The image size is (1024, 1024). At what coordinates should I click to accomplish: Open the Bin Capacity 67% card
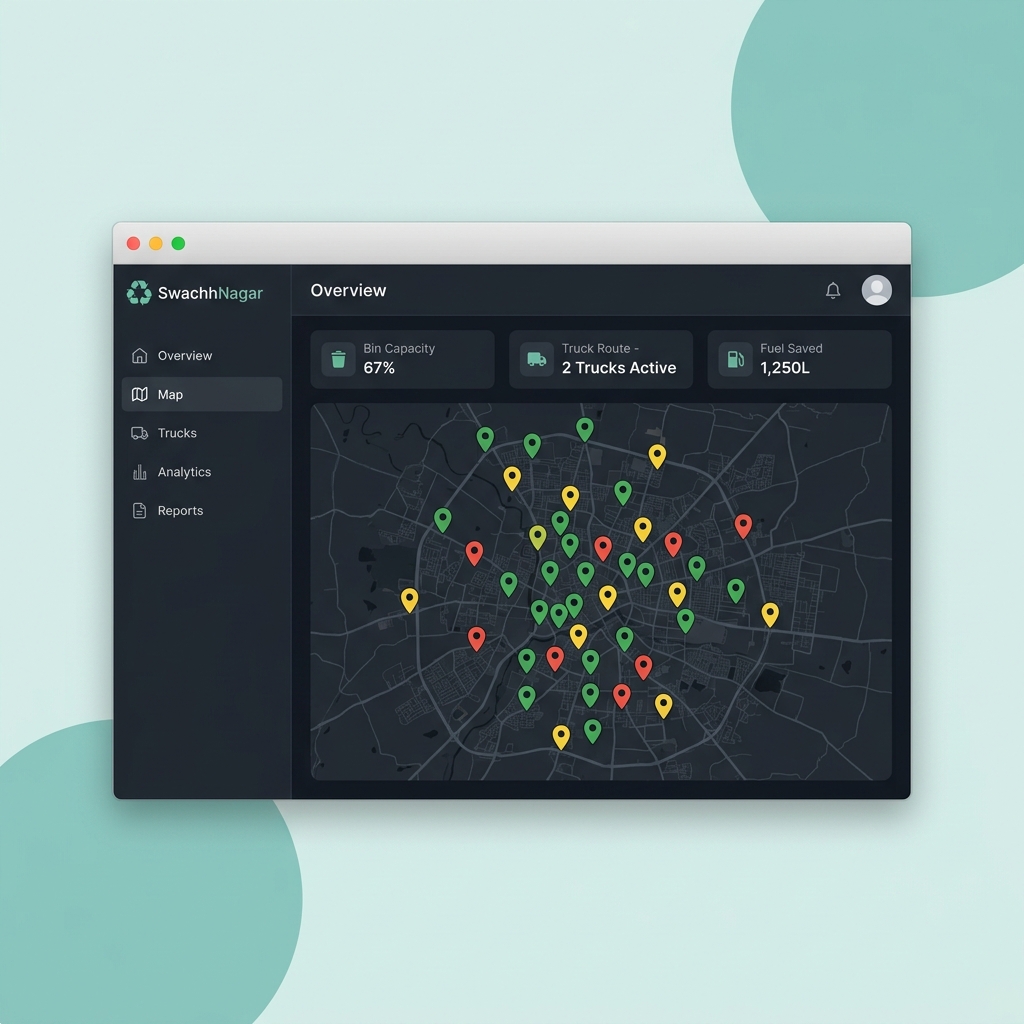tap(402, 359)
